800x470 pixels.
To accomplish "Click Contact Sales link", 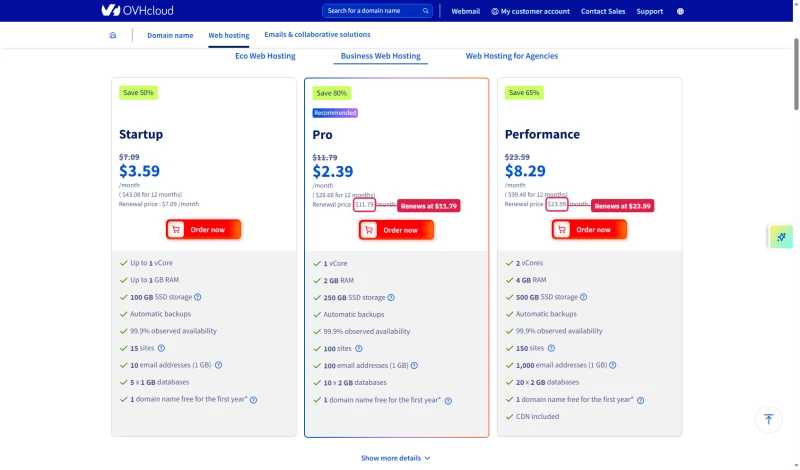I will coord(603,11).
